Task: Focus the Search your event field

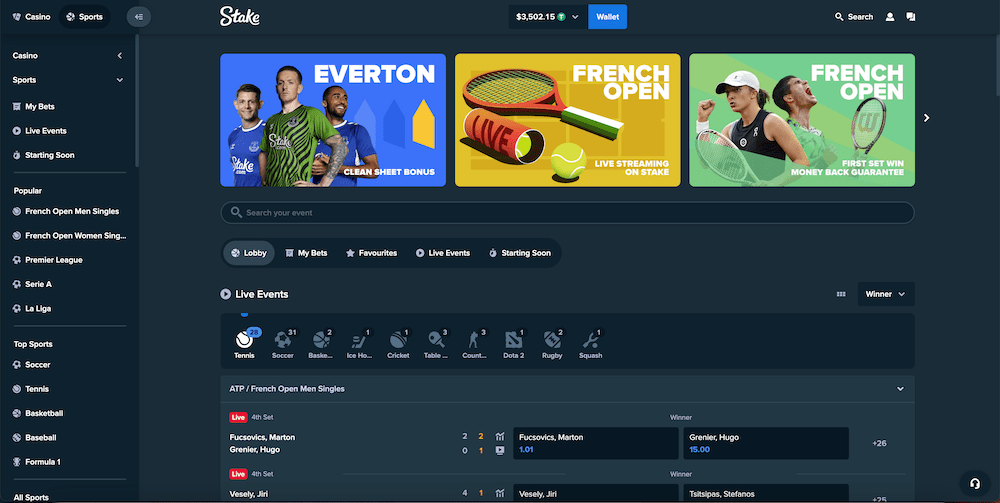Action: 568,213
